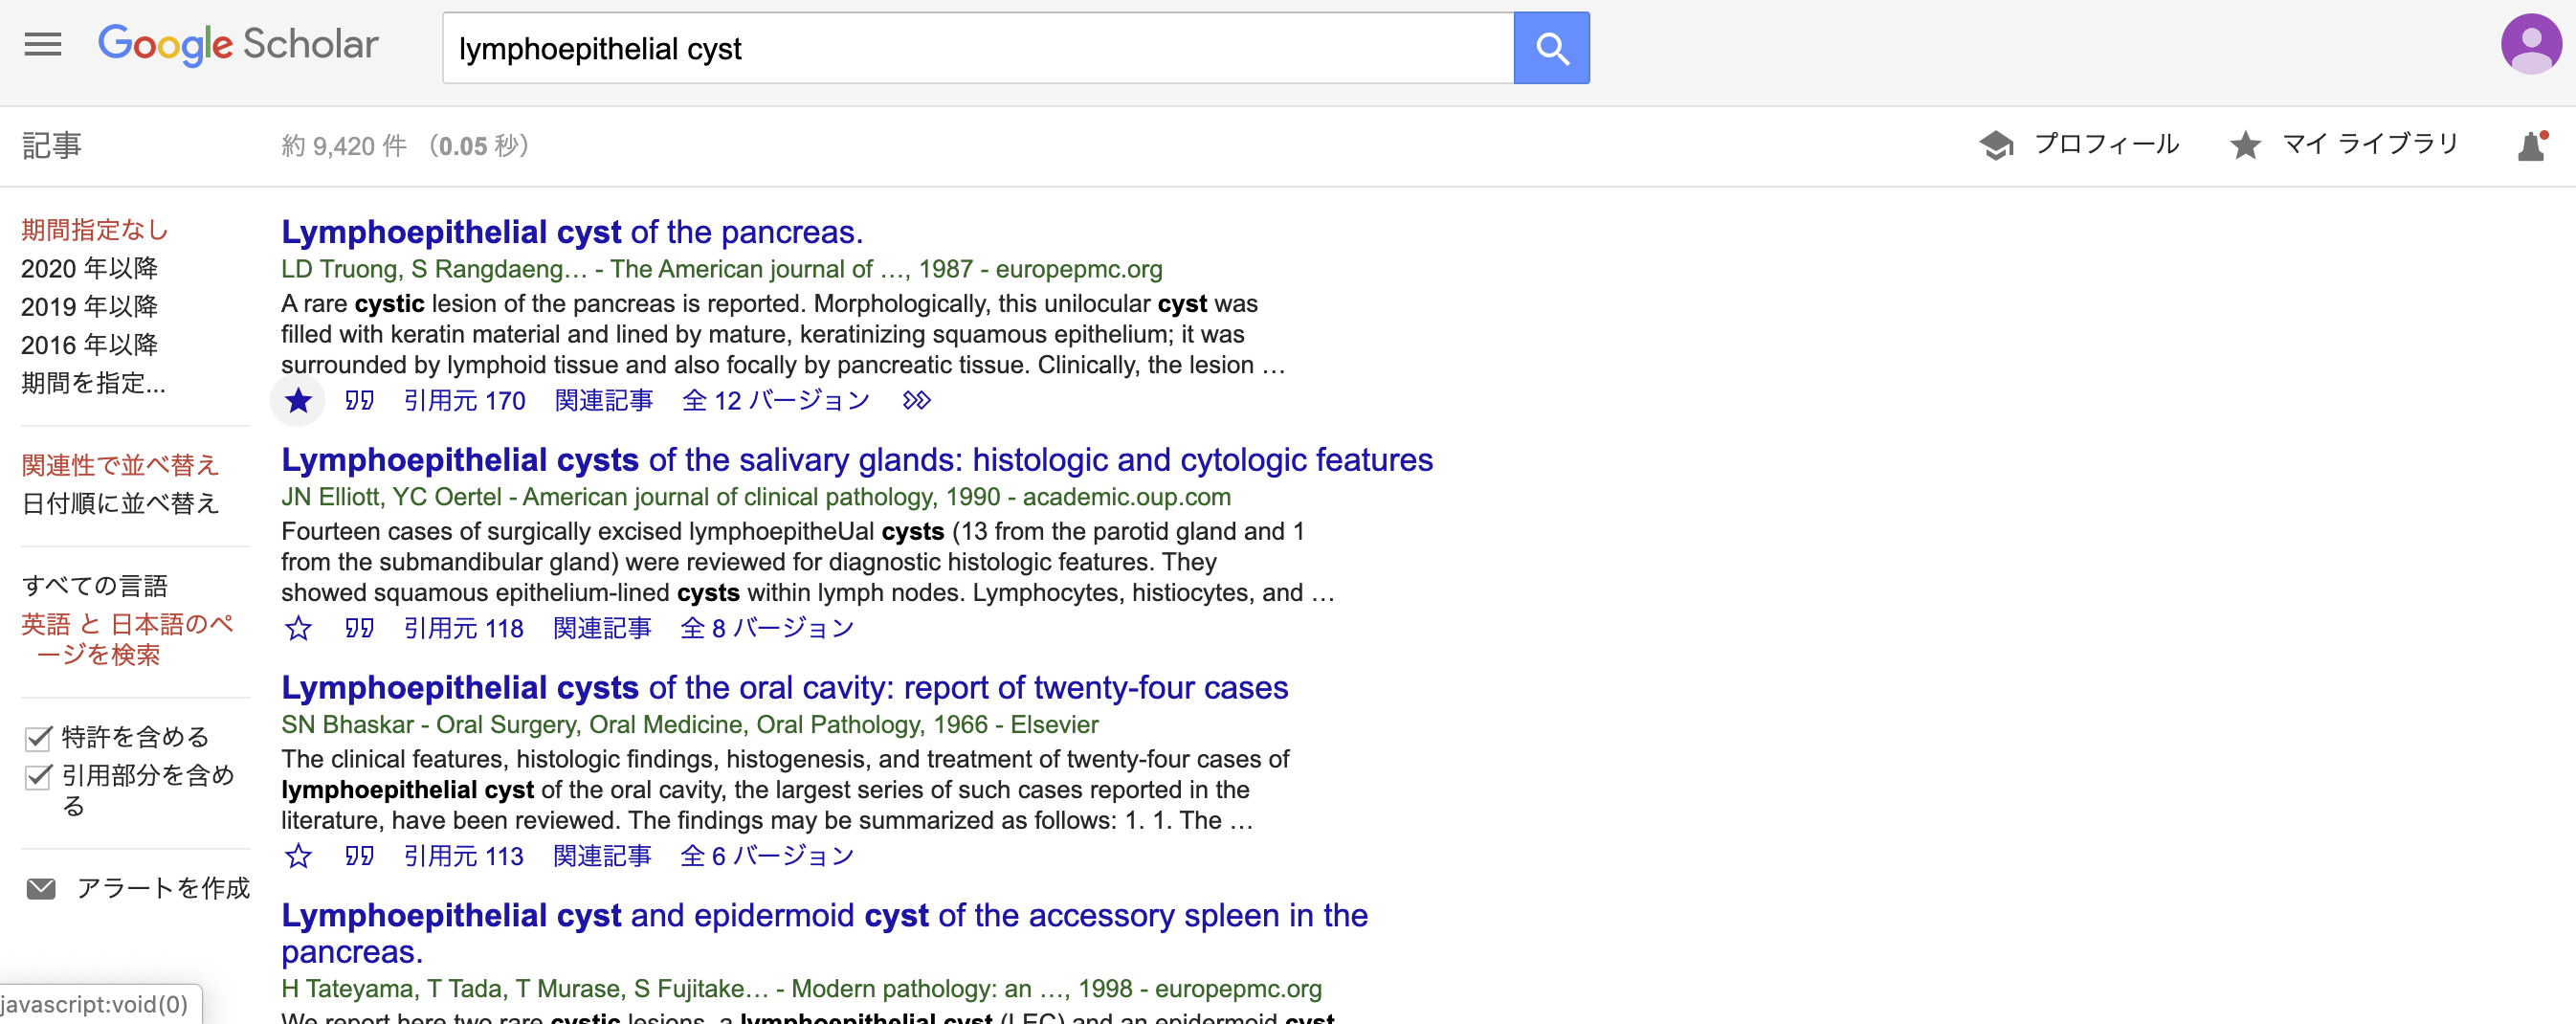
Task: Open the alerts bell icon
Action: [2531, 146]
